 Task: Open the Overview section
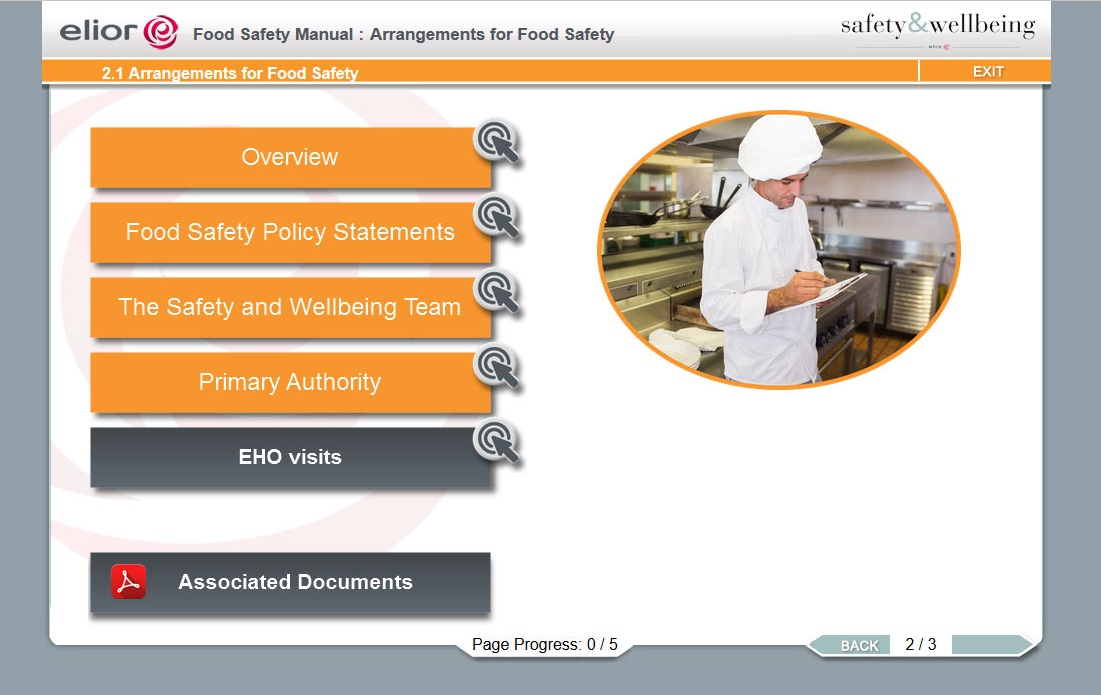(x=289, y=157)
